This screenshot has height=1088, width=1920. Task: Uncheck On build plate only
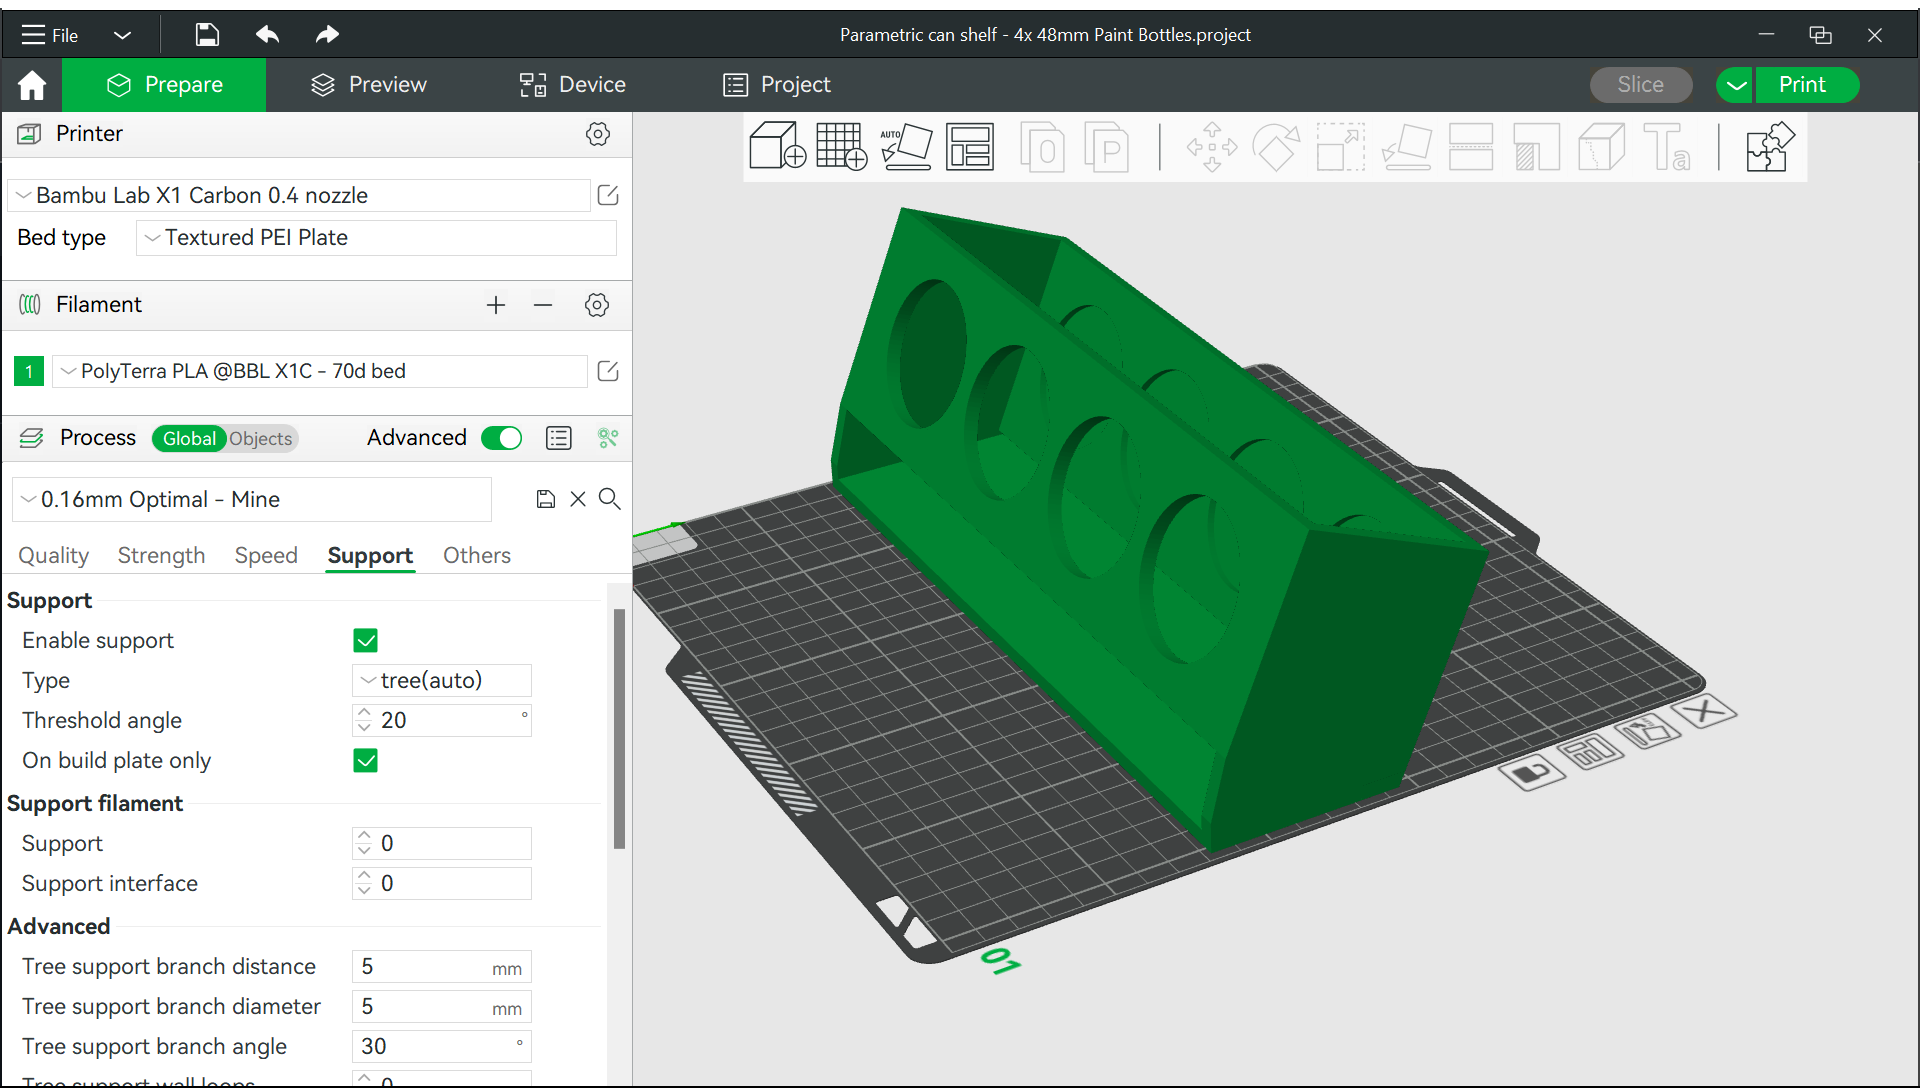(365, 760)
